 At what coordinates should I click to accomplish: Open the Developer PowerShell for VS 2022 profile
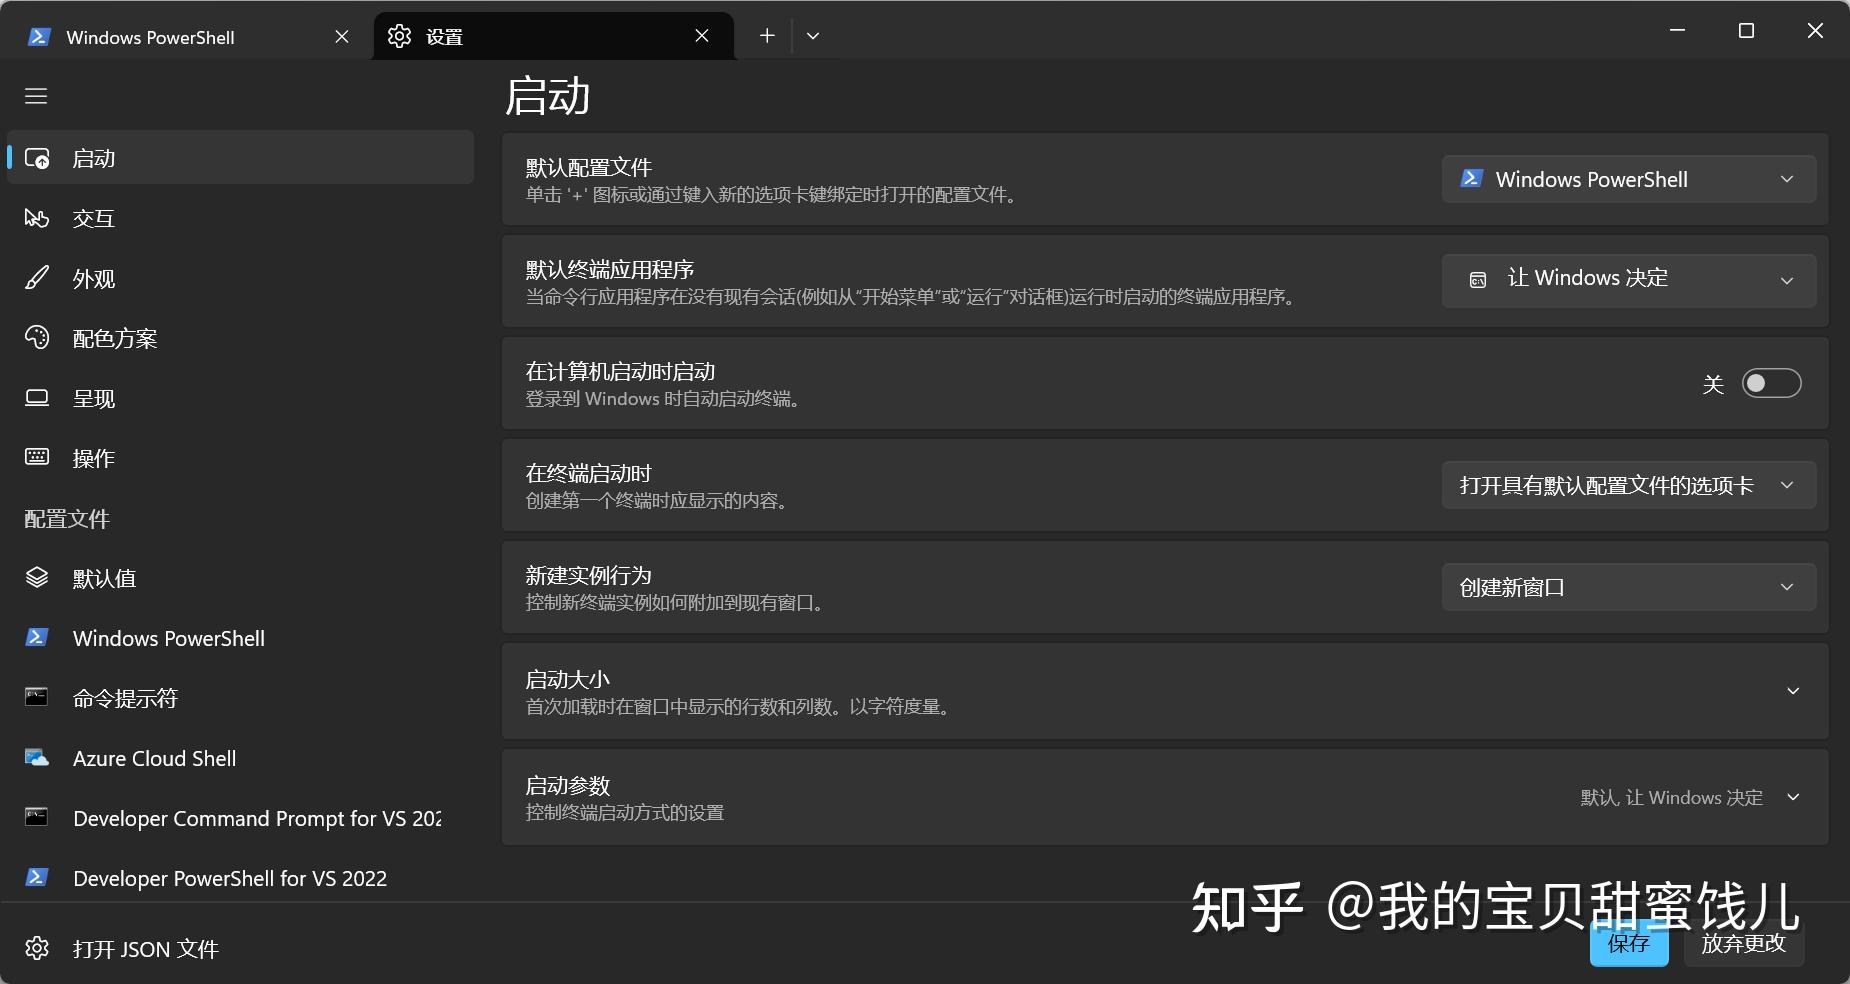click(229, 878)
